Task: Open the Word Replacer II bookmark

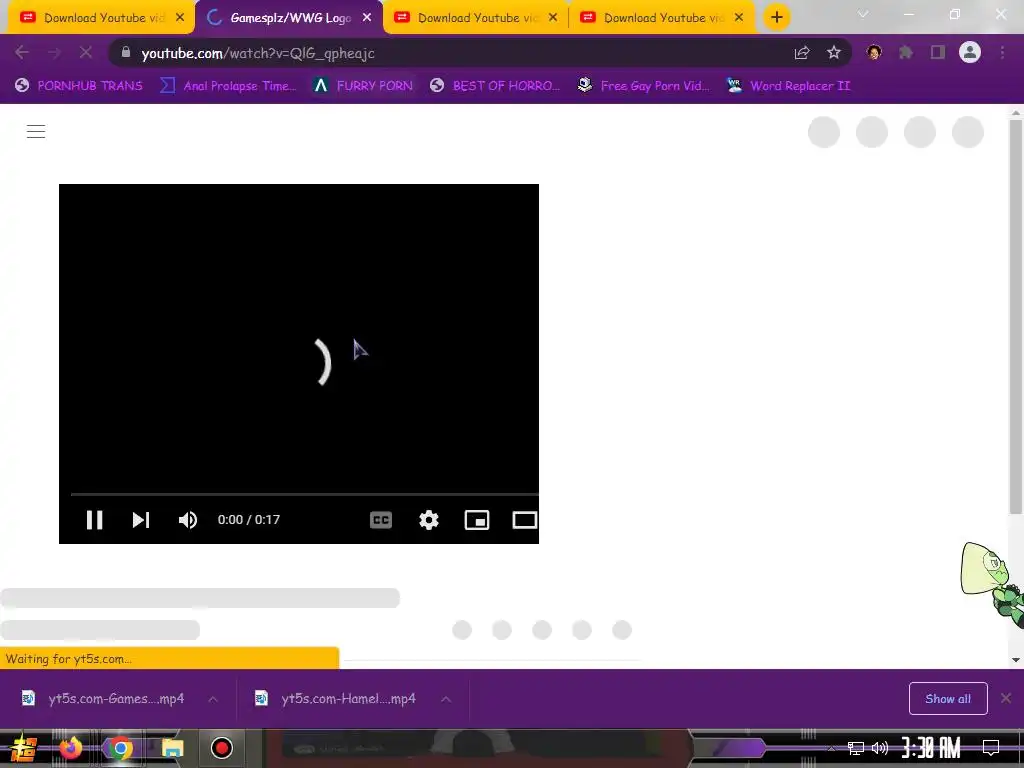Action: [x=788, y=86]
